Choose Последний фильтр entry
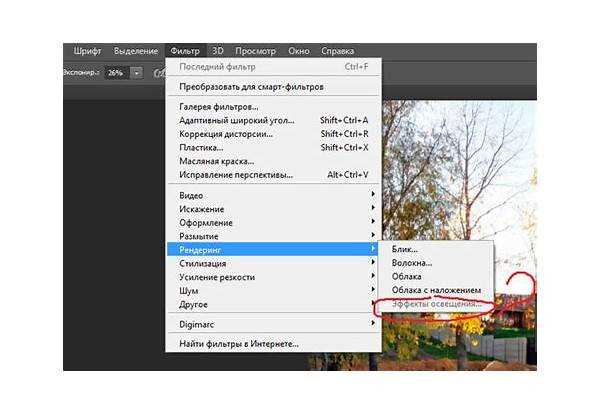Image resolution: width=600 pixels, height=415 pixels. (x=274, y=67)
